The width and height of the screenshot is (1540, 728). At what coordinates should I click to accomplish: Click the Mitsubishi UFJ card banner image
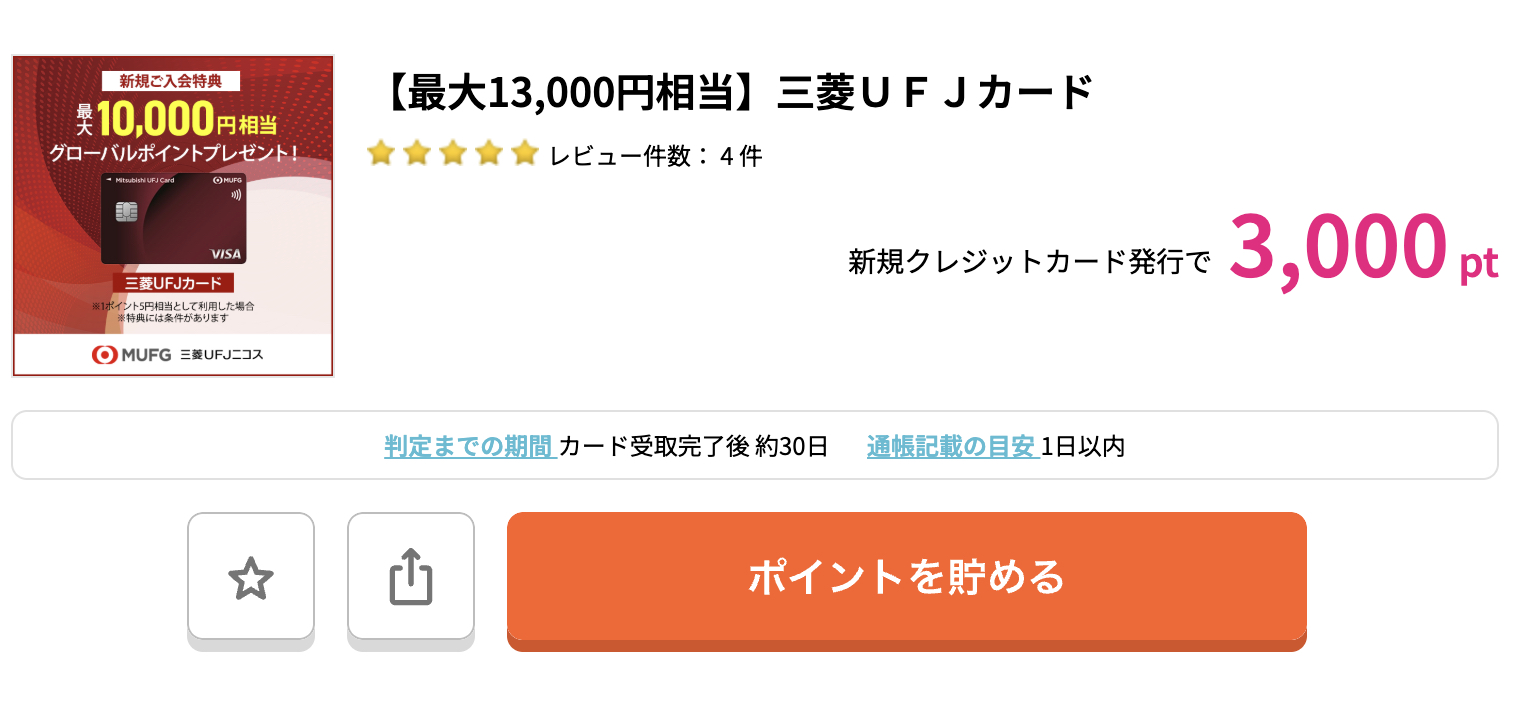pyautogui.click(x=171, y=216)
